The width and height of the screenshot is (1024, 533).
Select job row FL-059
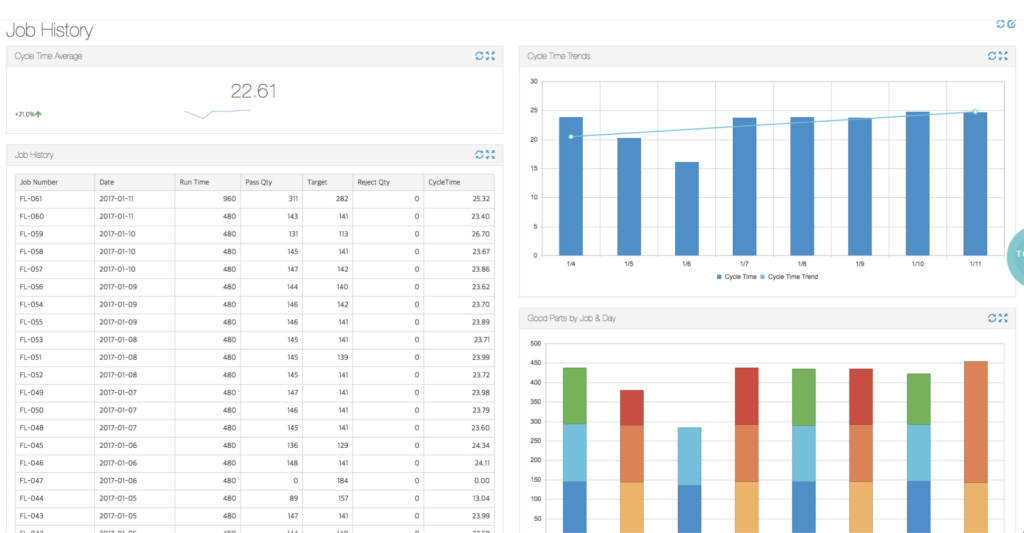(x=255, y=234)
